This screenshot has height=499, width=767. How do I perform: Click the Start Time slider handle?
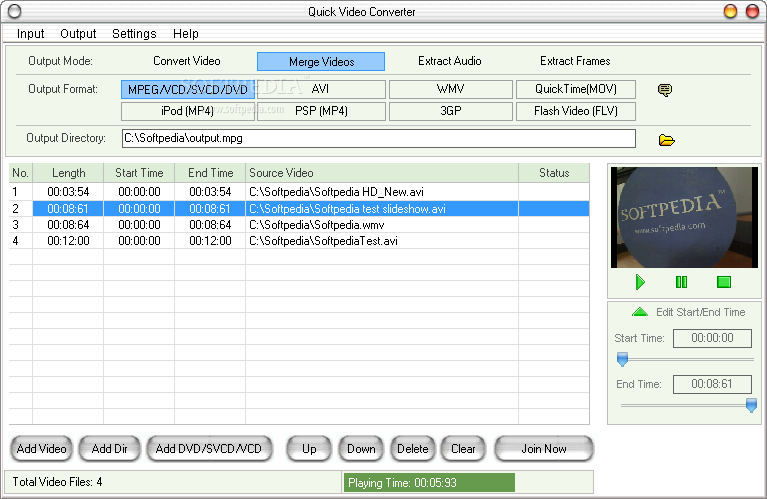(x=622, y=359)
